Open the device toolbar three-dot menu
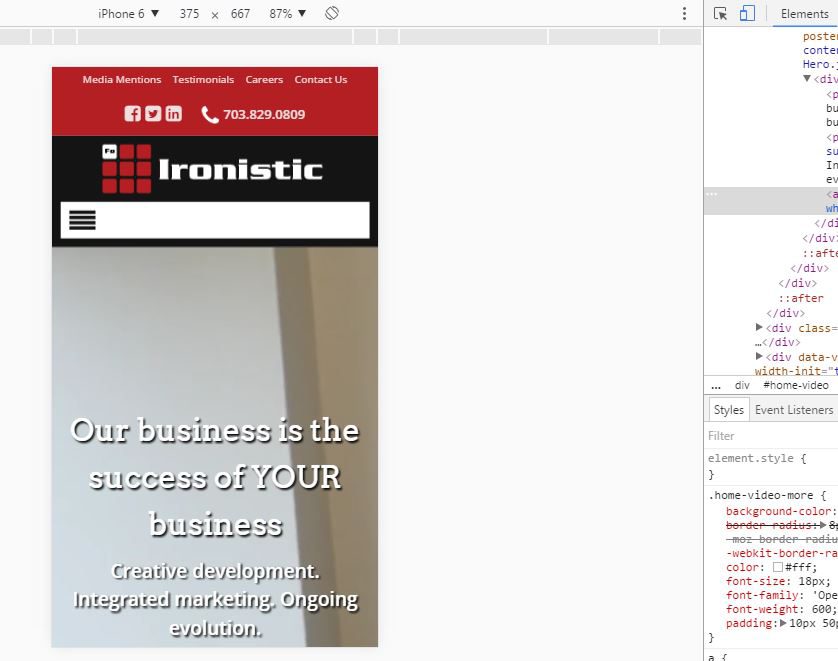The image size is (838, 661). click(684, 14)
